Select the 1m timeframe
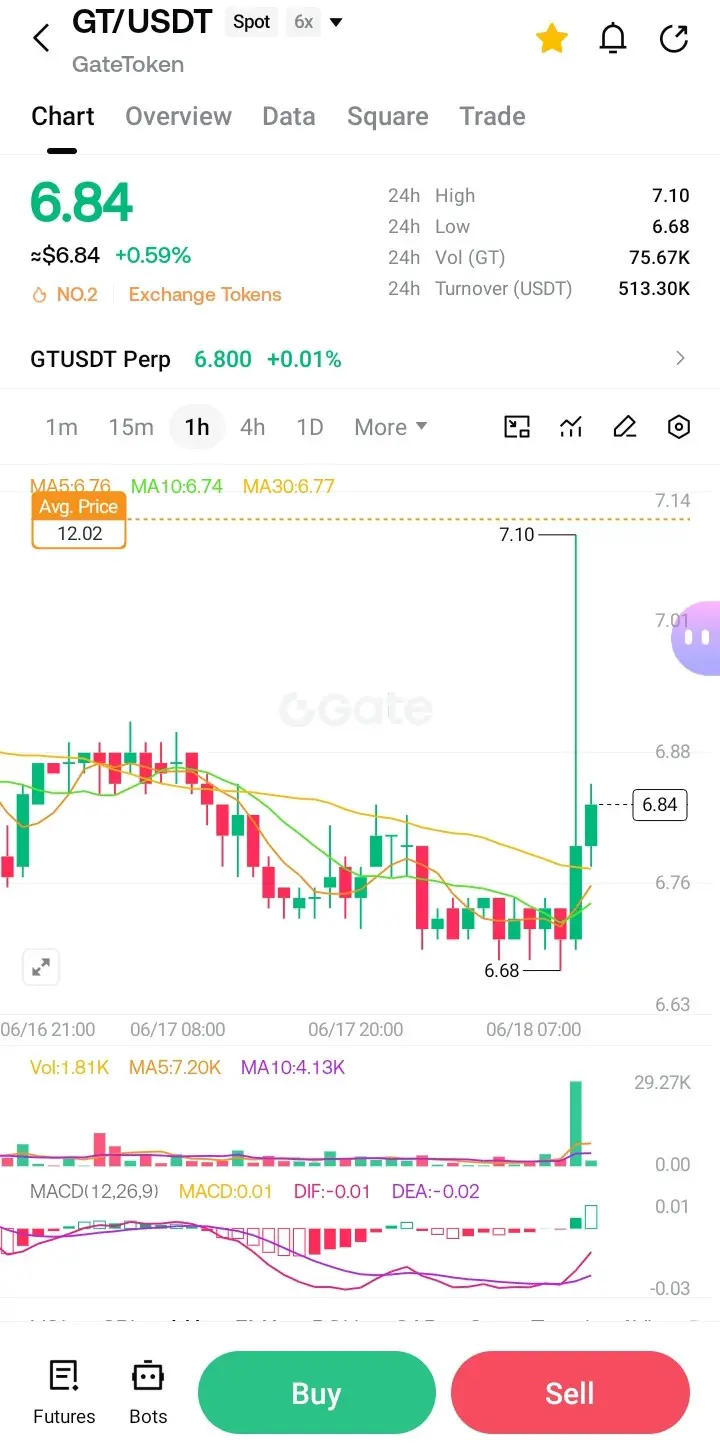The width and height of the screenshot is (720, 1450). 61,428
